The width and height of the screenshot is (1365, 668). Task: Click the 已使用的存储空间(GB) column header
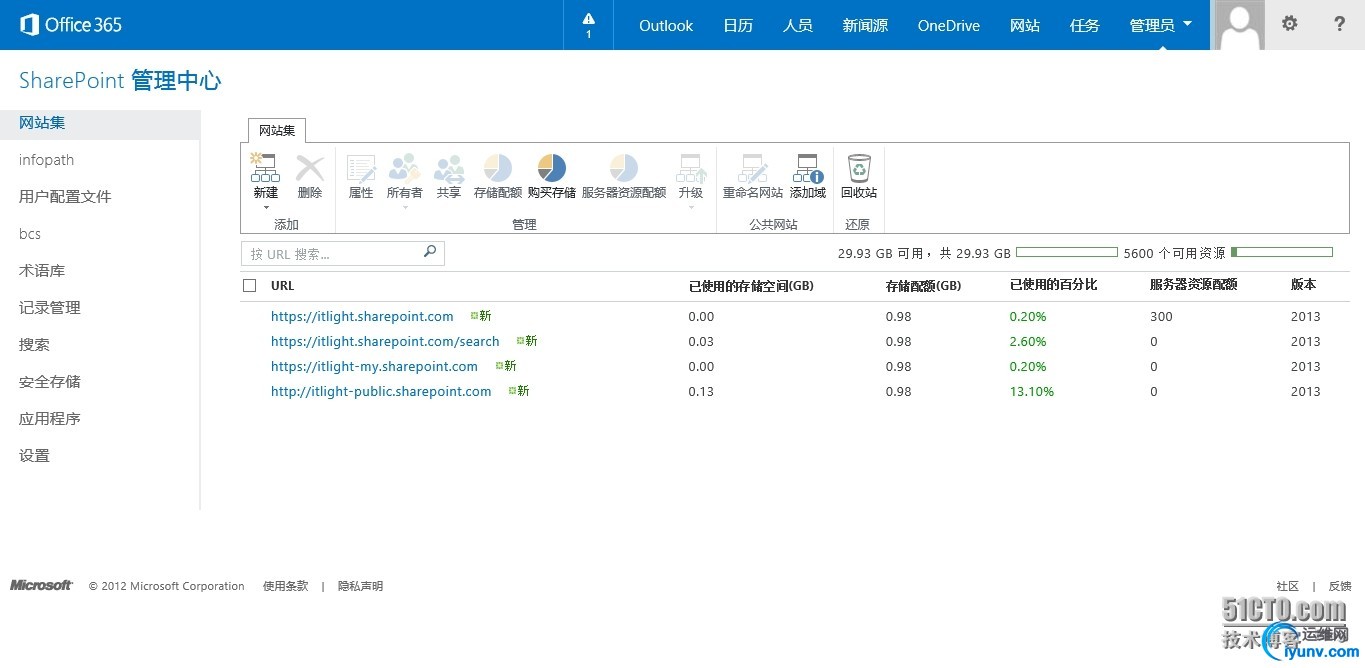pos(751,286)
